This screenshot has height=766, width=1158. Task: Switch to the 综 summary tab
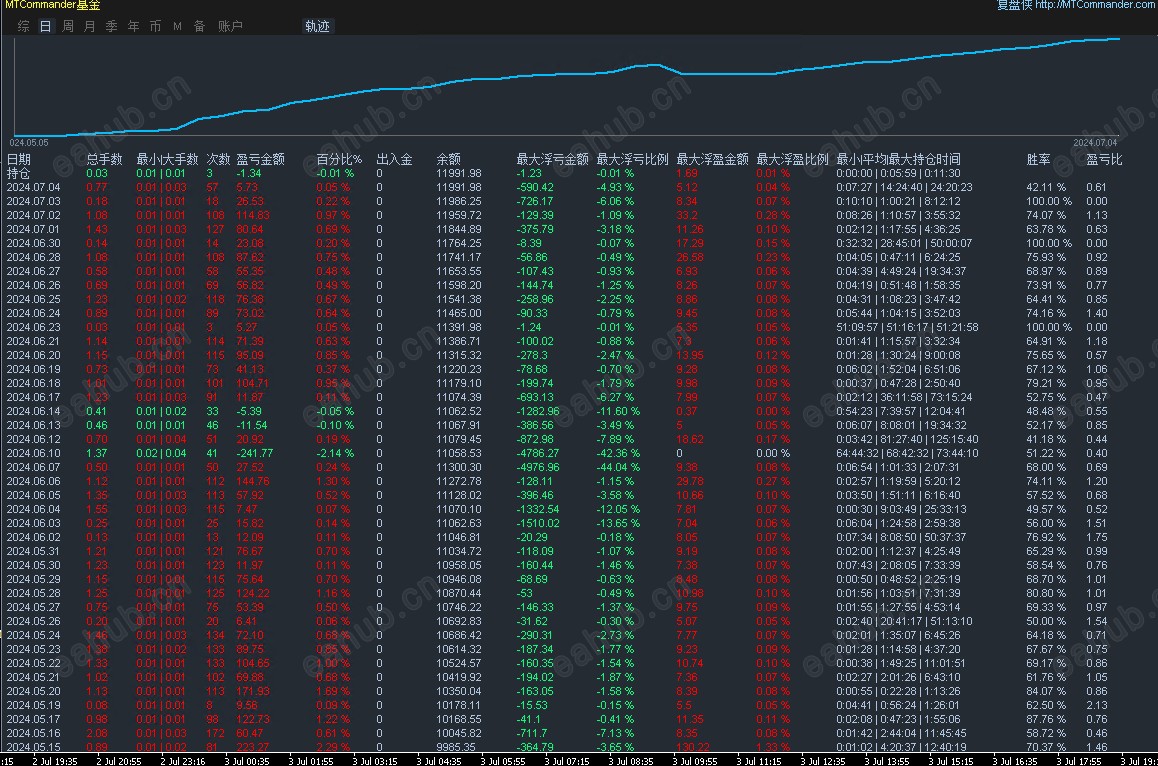(24, 27)
